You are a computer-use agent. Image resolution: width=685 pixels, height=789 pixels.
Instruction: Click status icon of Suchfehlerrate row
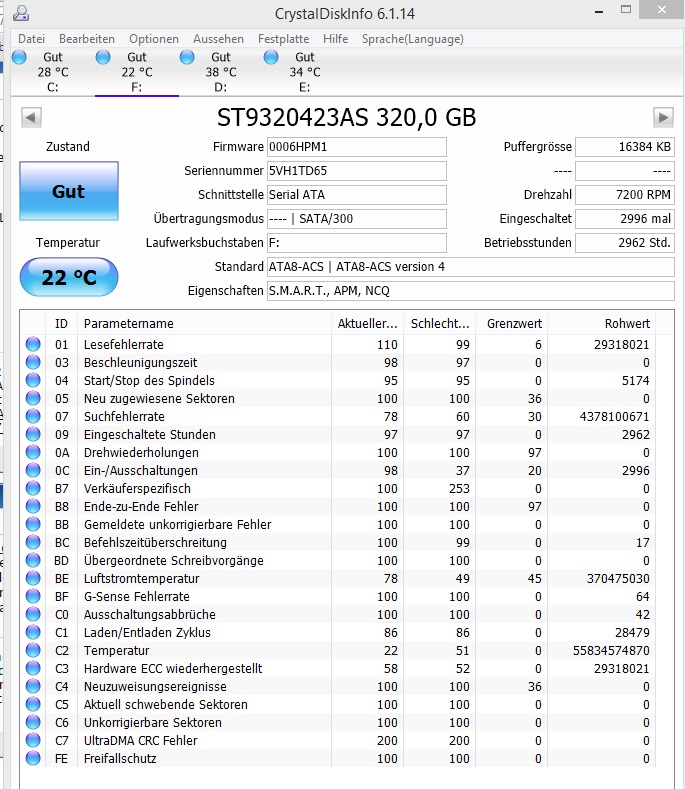[x=33, y=416]
